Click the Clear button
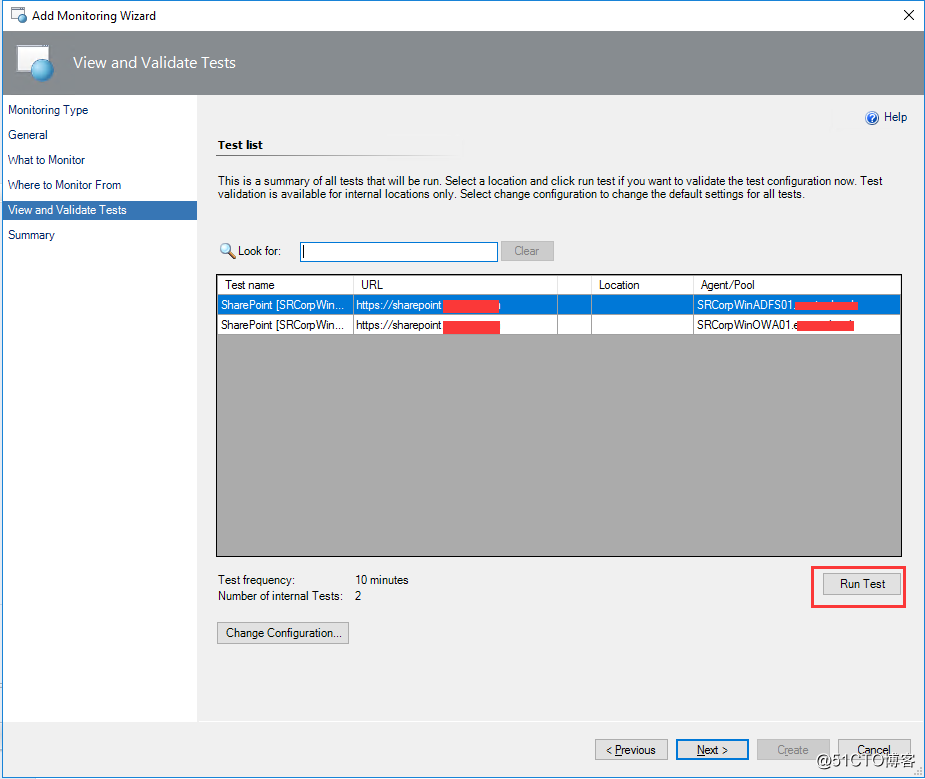This screenshot has height=779, width=925. point(527,251)
